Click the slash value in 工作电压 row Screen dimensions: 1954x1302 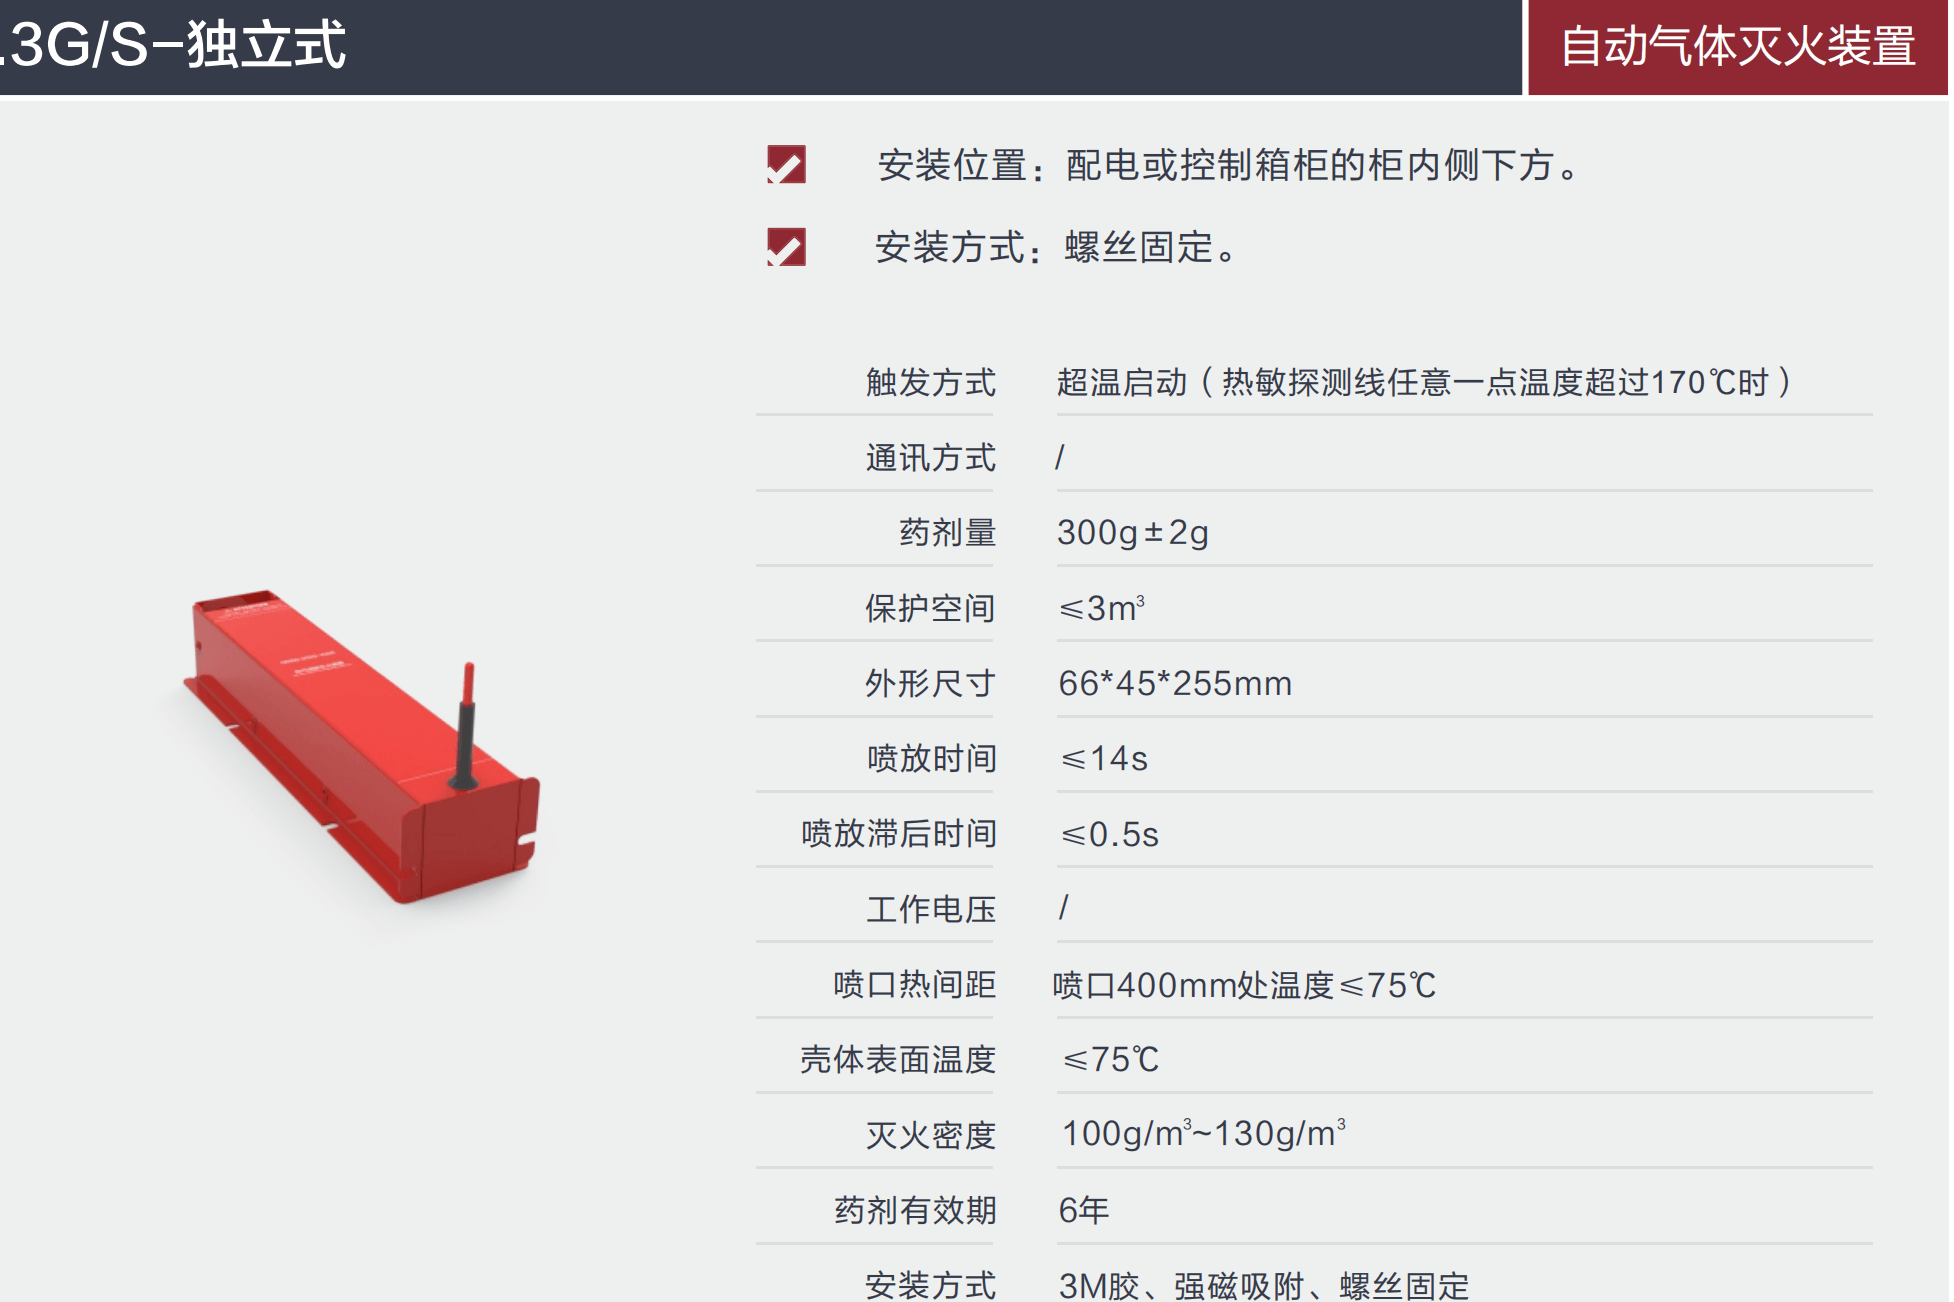click(1063, 908)
